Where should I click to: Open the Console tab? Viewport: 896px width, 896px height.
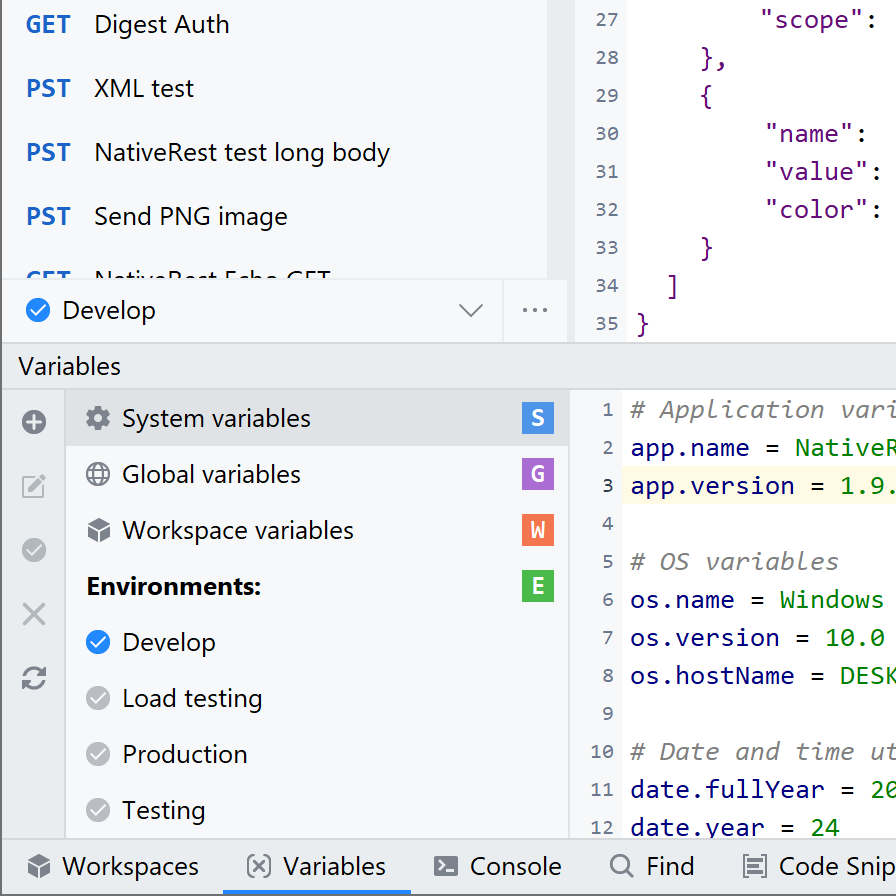click(497, 867)
